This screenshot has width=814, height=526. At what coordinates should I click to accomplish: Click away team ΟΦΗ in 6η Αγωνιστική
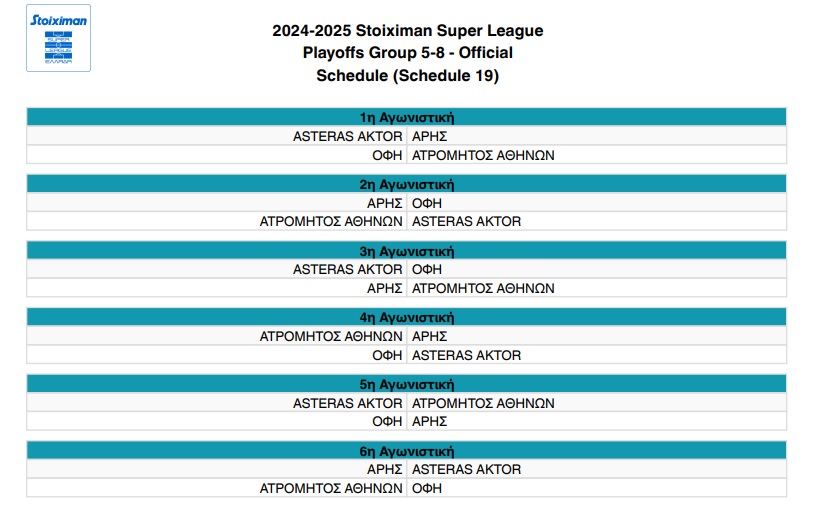(x=427, y=488)
